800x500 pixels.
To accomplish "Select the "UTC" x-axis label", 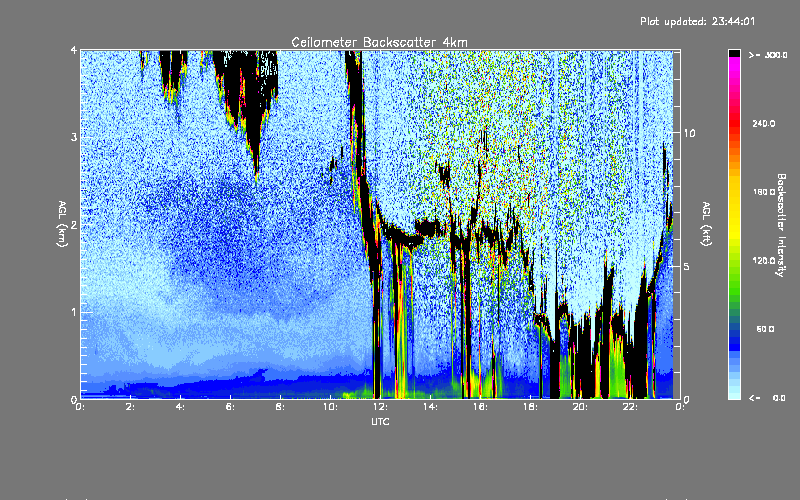I will tap(380, 421).
